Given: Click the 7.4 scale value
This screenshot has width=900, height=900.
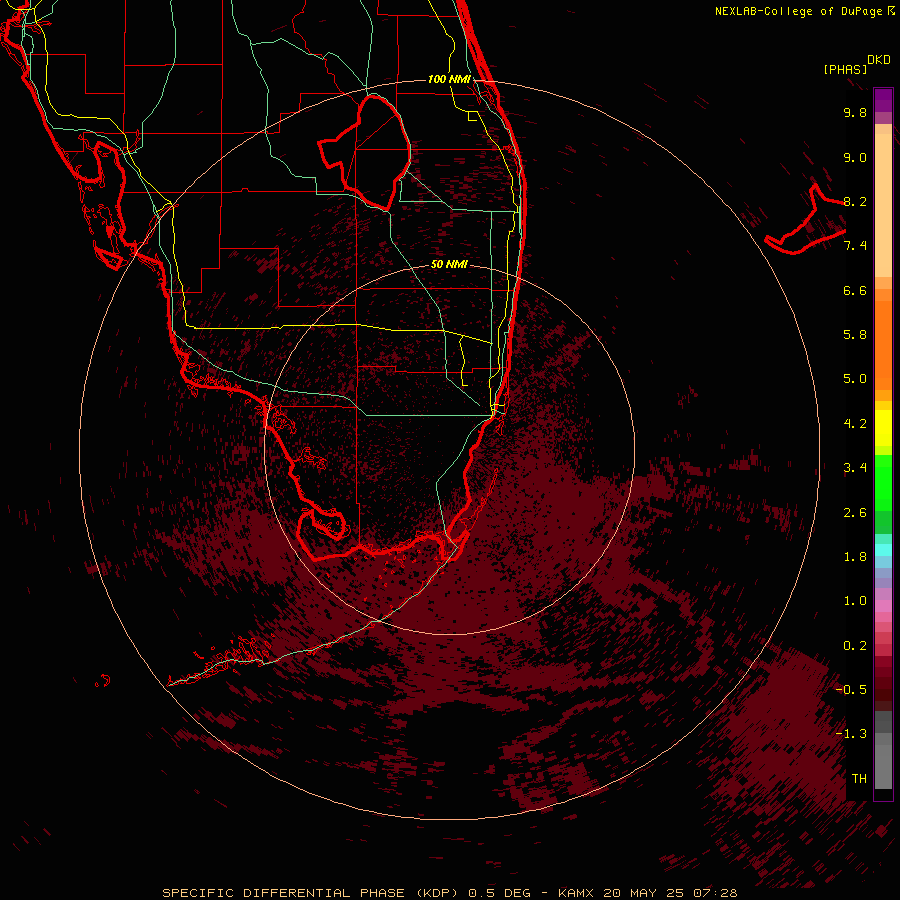Looking at the screenshot, I should pos(855,246).
